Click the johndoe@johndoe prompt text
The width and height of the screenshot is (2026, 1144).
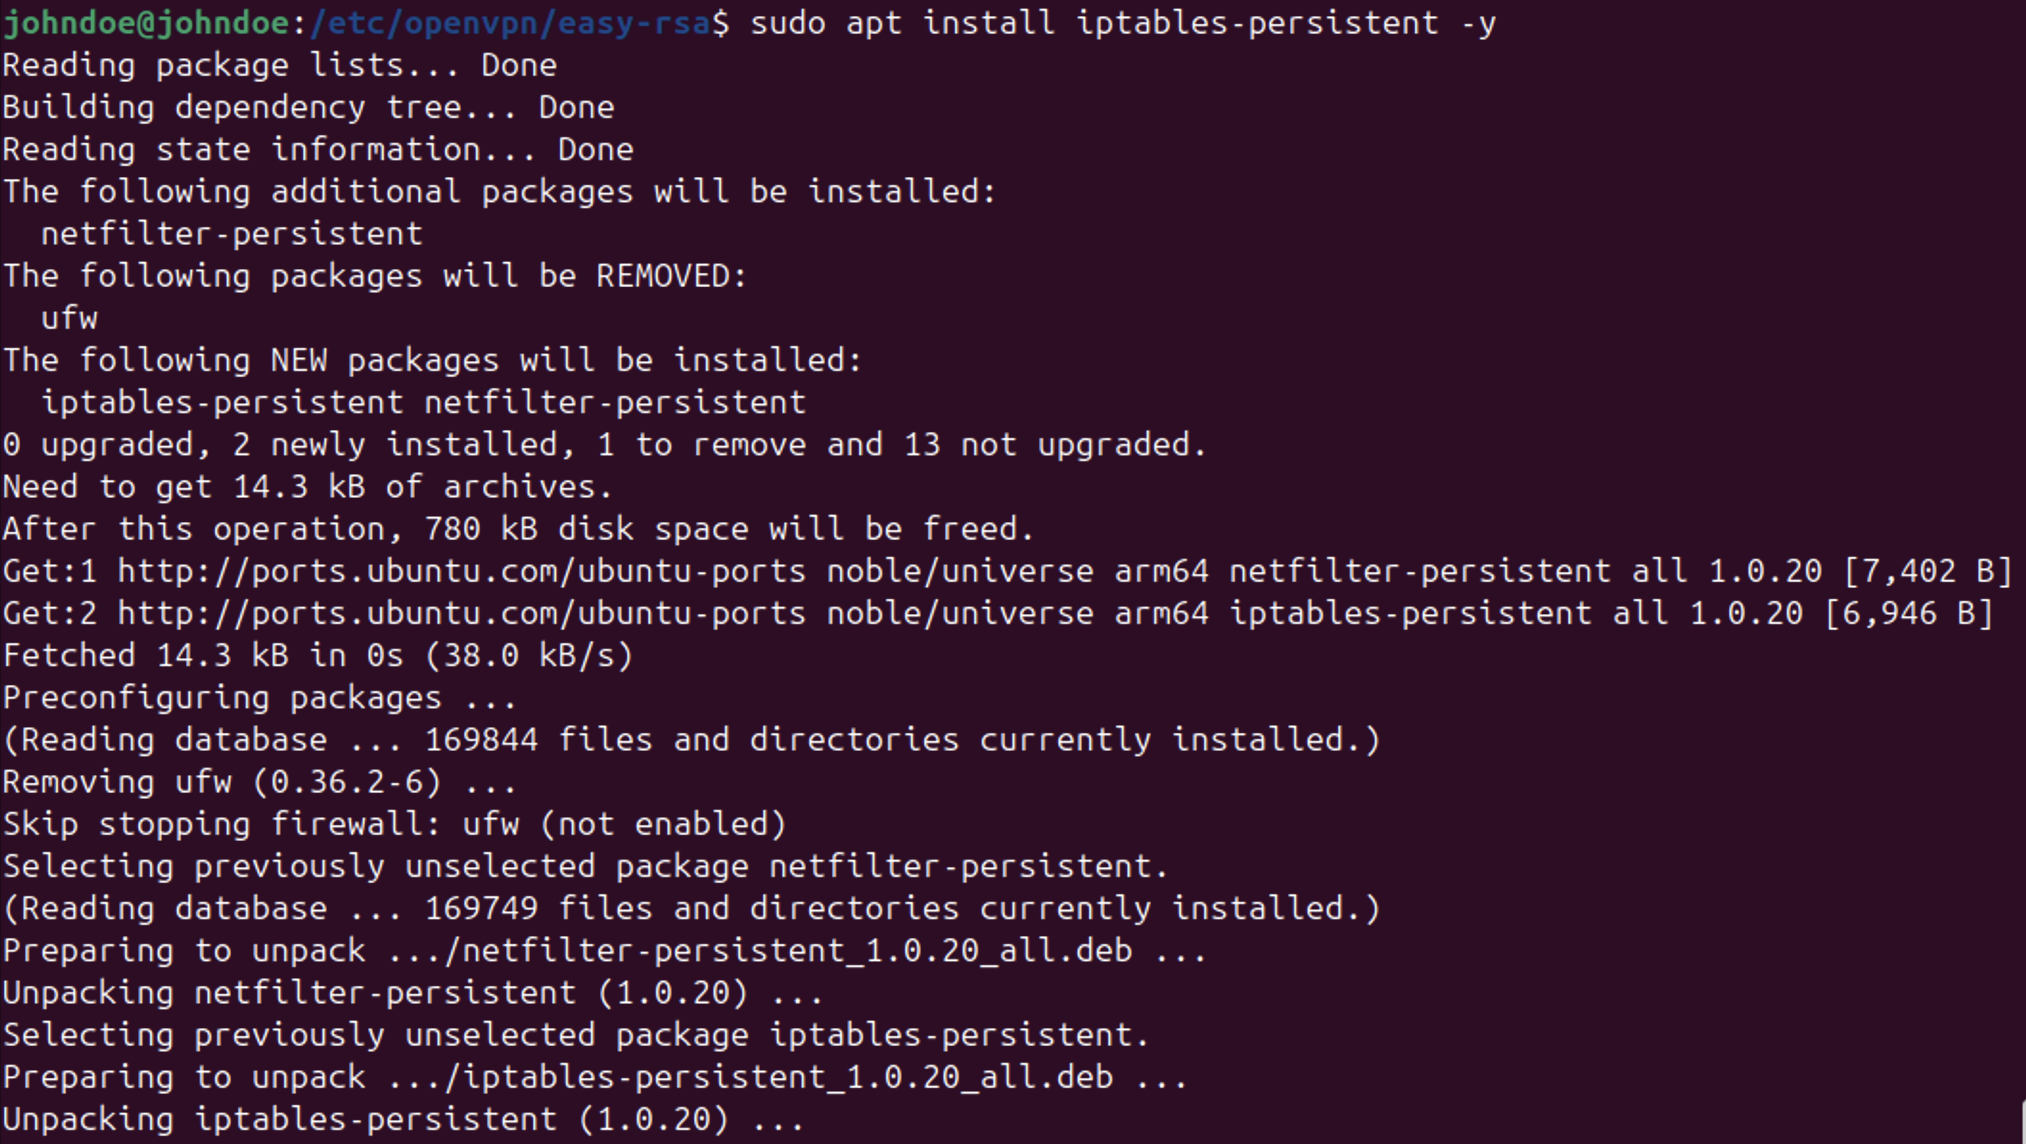(x=147, y=22)
